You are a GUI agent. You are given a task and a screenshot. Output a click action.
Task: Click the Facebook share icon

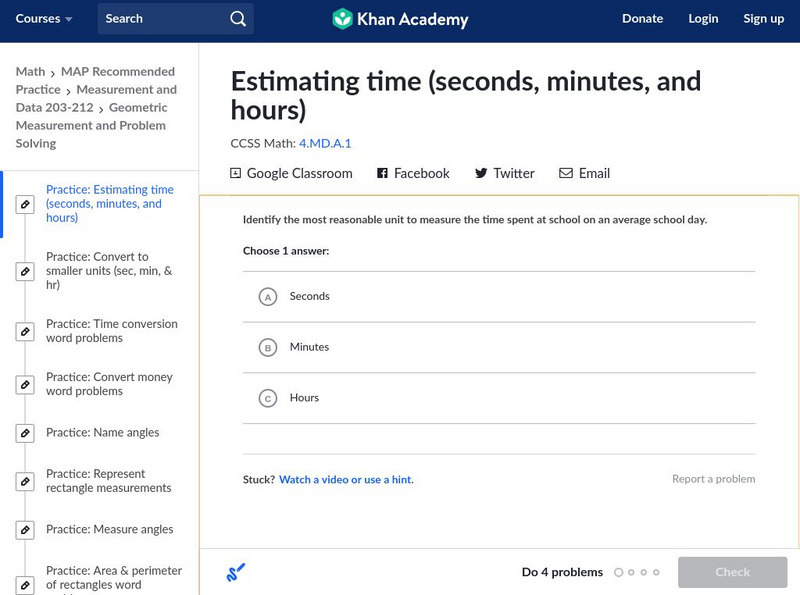pos(382,173)
